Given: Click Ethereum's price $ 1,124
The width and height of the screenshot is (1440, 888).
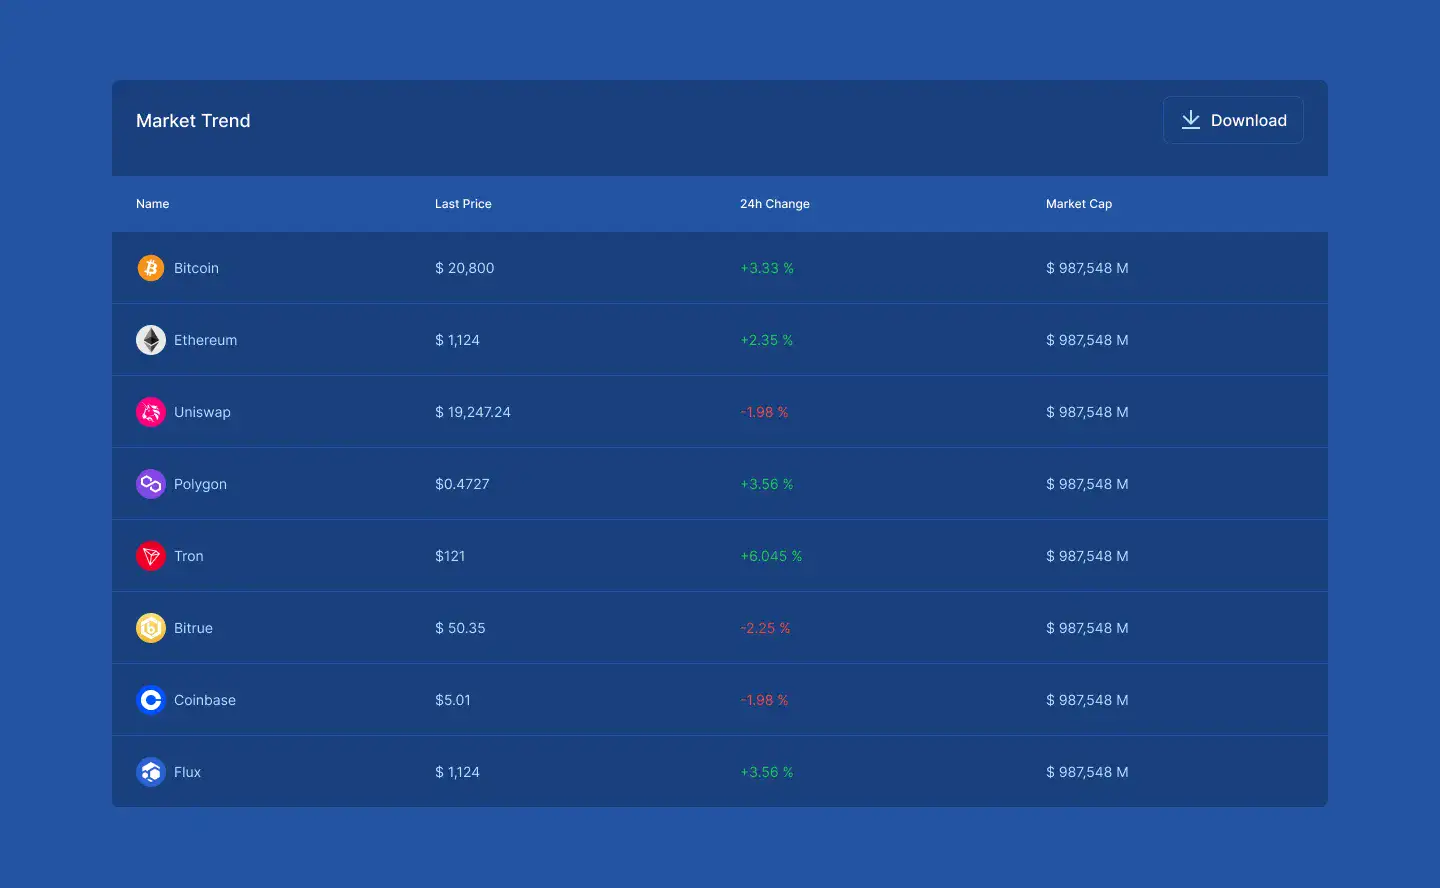Looking at the screenshot, I should coord(458,340).
